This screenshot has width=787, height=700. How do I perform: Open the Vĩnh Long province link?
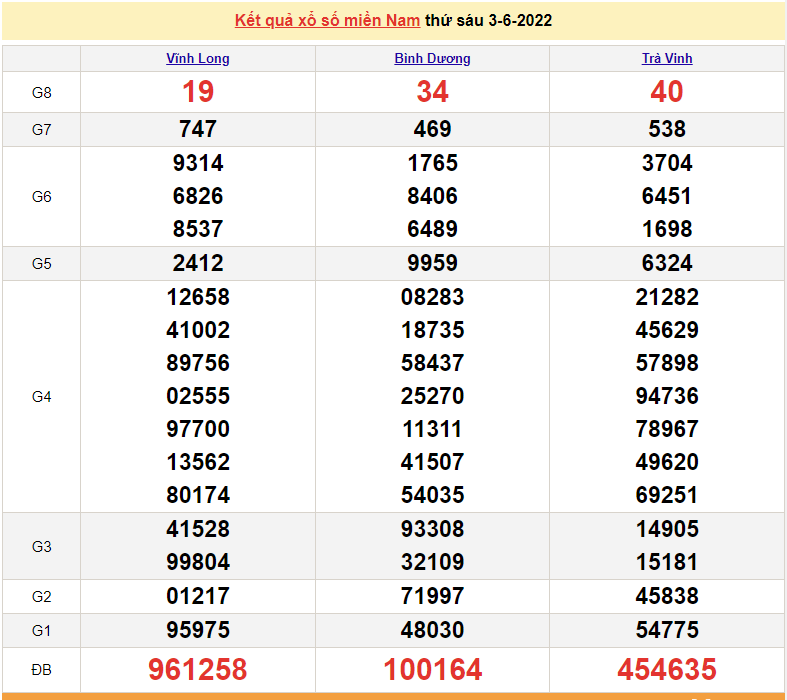click(198, 59)
